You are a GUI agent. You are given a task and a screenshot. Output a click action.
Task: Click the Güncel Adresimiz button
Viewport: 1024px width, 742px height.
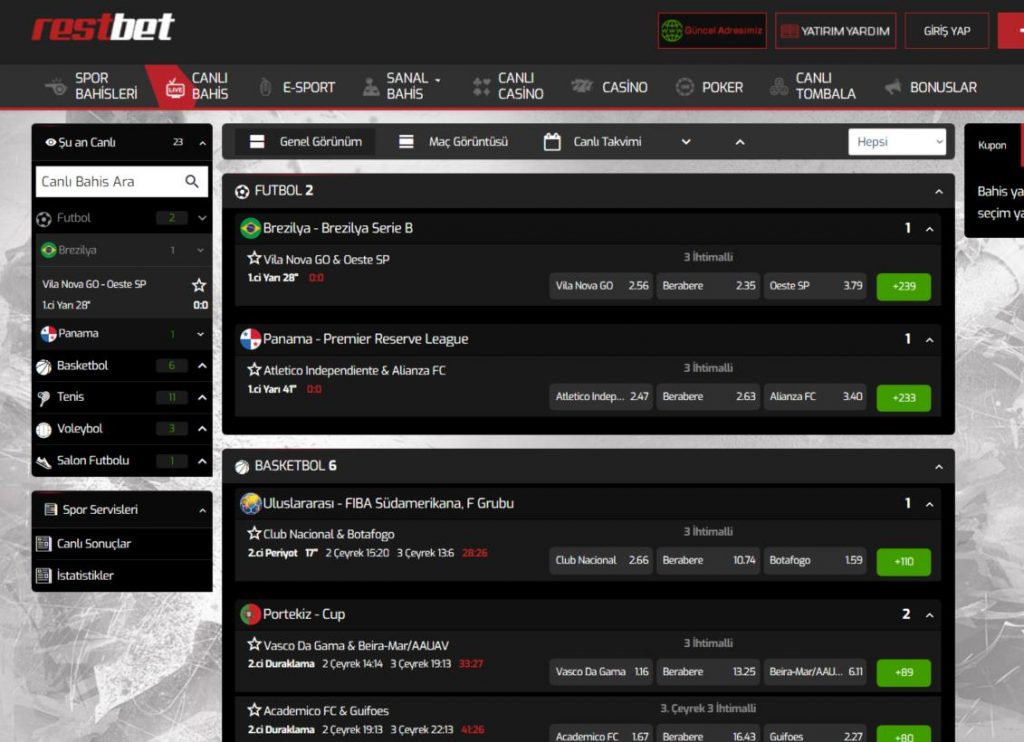(712, 31)
